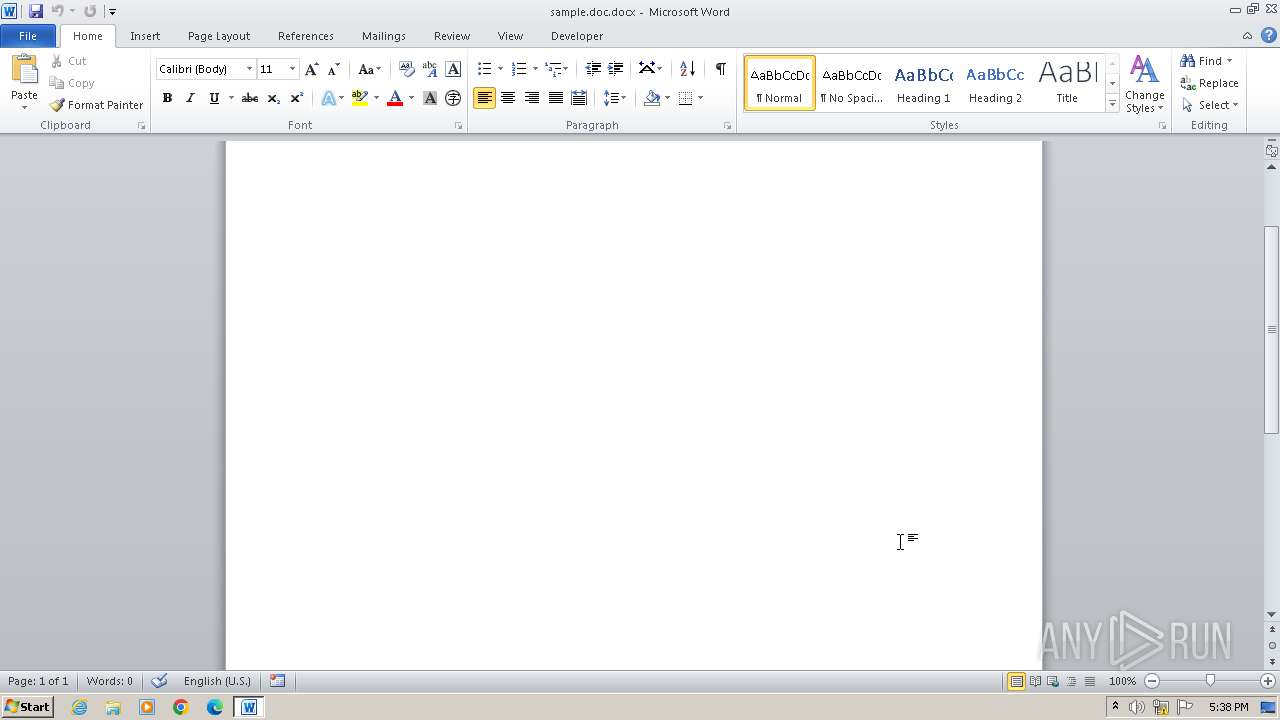1280x720 pixels.
Task: Switch to the Developer tab
Action: click(577, 36)
